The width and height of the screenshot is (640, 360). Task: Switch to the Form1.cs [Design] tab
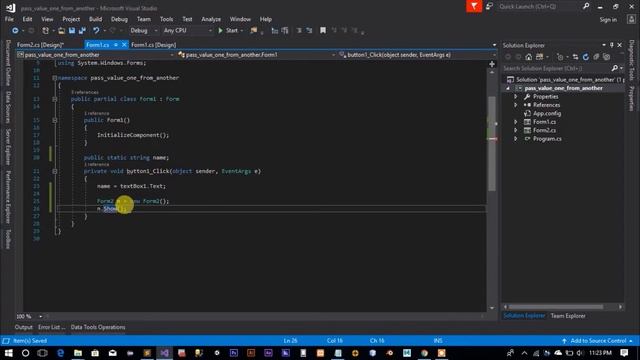point(153,45)
